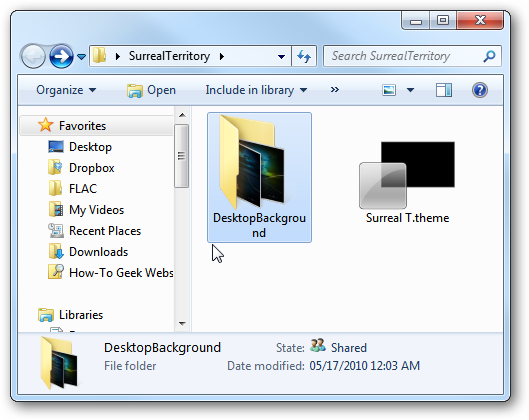Go forward with the blue Forward arrow
The width and height of the screenshot is (529, 420).
point(61,56)
